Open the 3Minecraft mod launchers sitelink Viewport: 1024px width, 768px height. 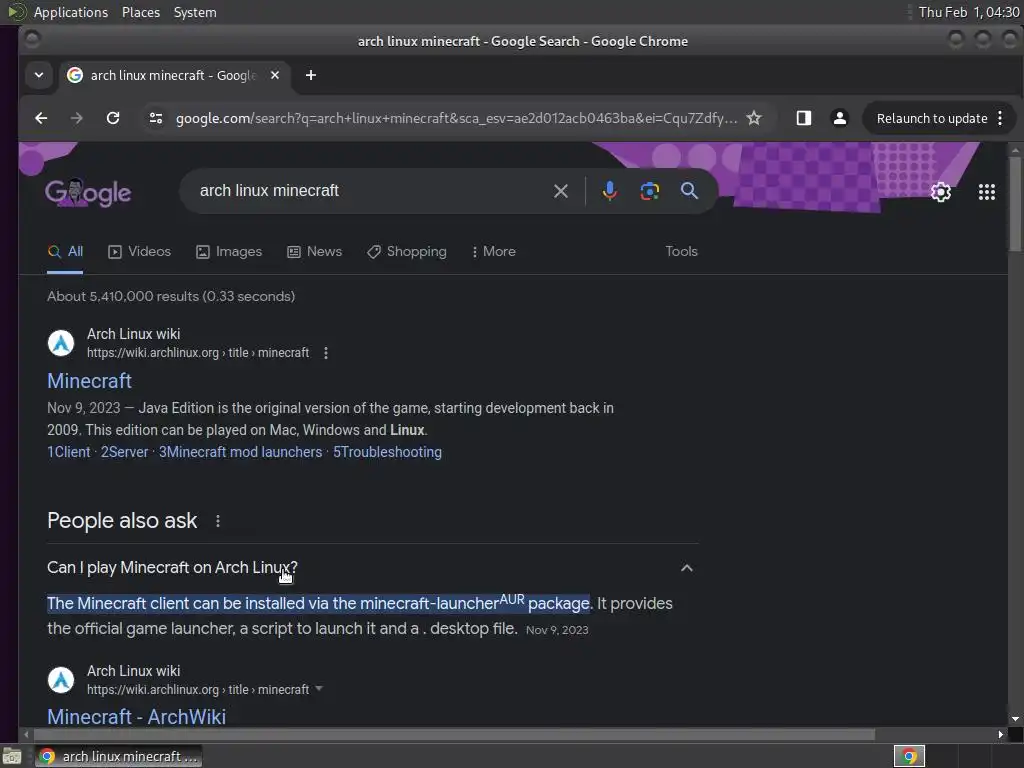coord(240,452)
